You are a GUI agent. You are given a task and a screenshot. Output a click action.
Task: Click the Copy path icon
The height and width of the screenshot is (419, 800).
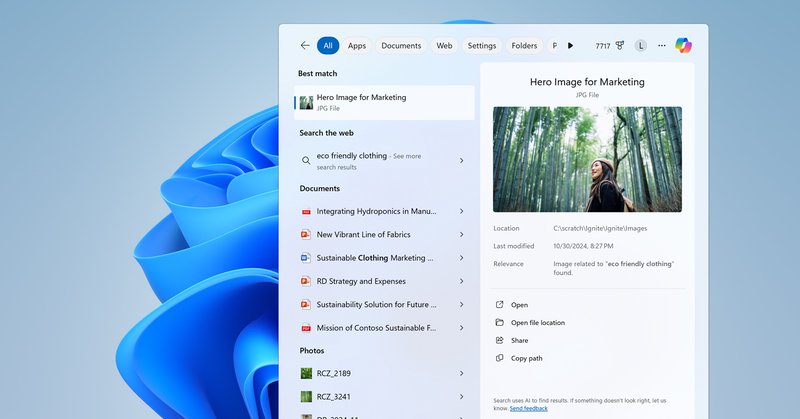[499, 358]
